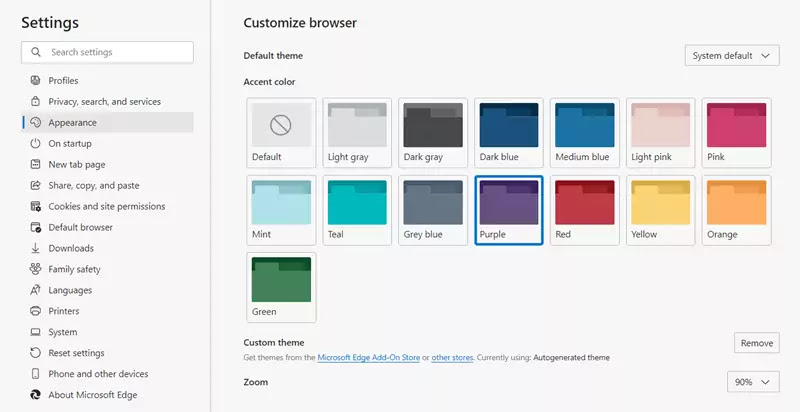Screen dimensions: 800x412
Task: Open Default browser settings
Action: click(108, 227)
